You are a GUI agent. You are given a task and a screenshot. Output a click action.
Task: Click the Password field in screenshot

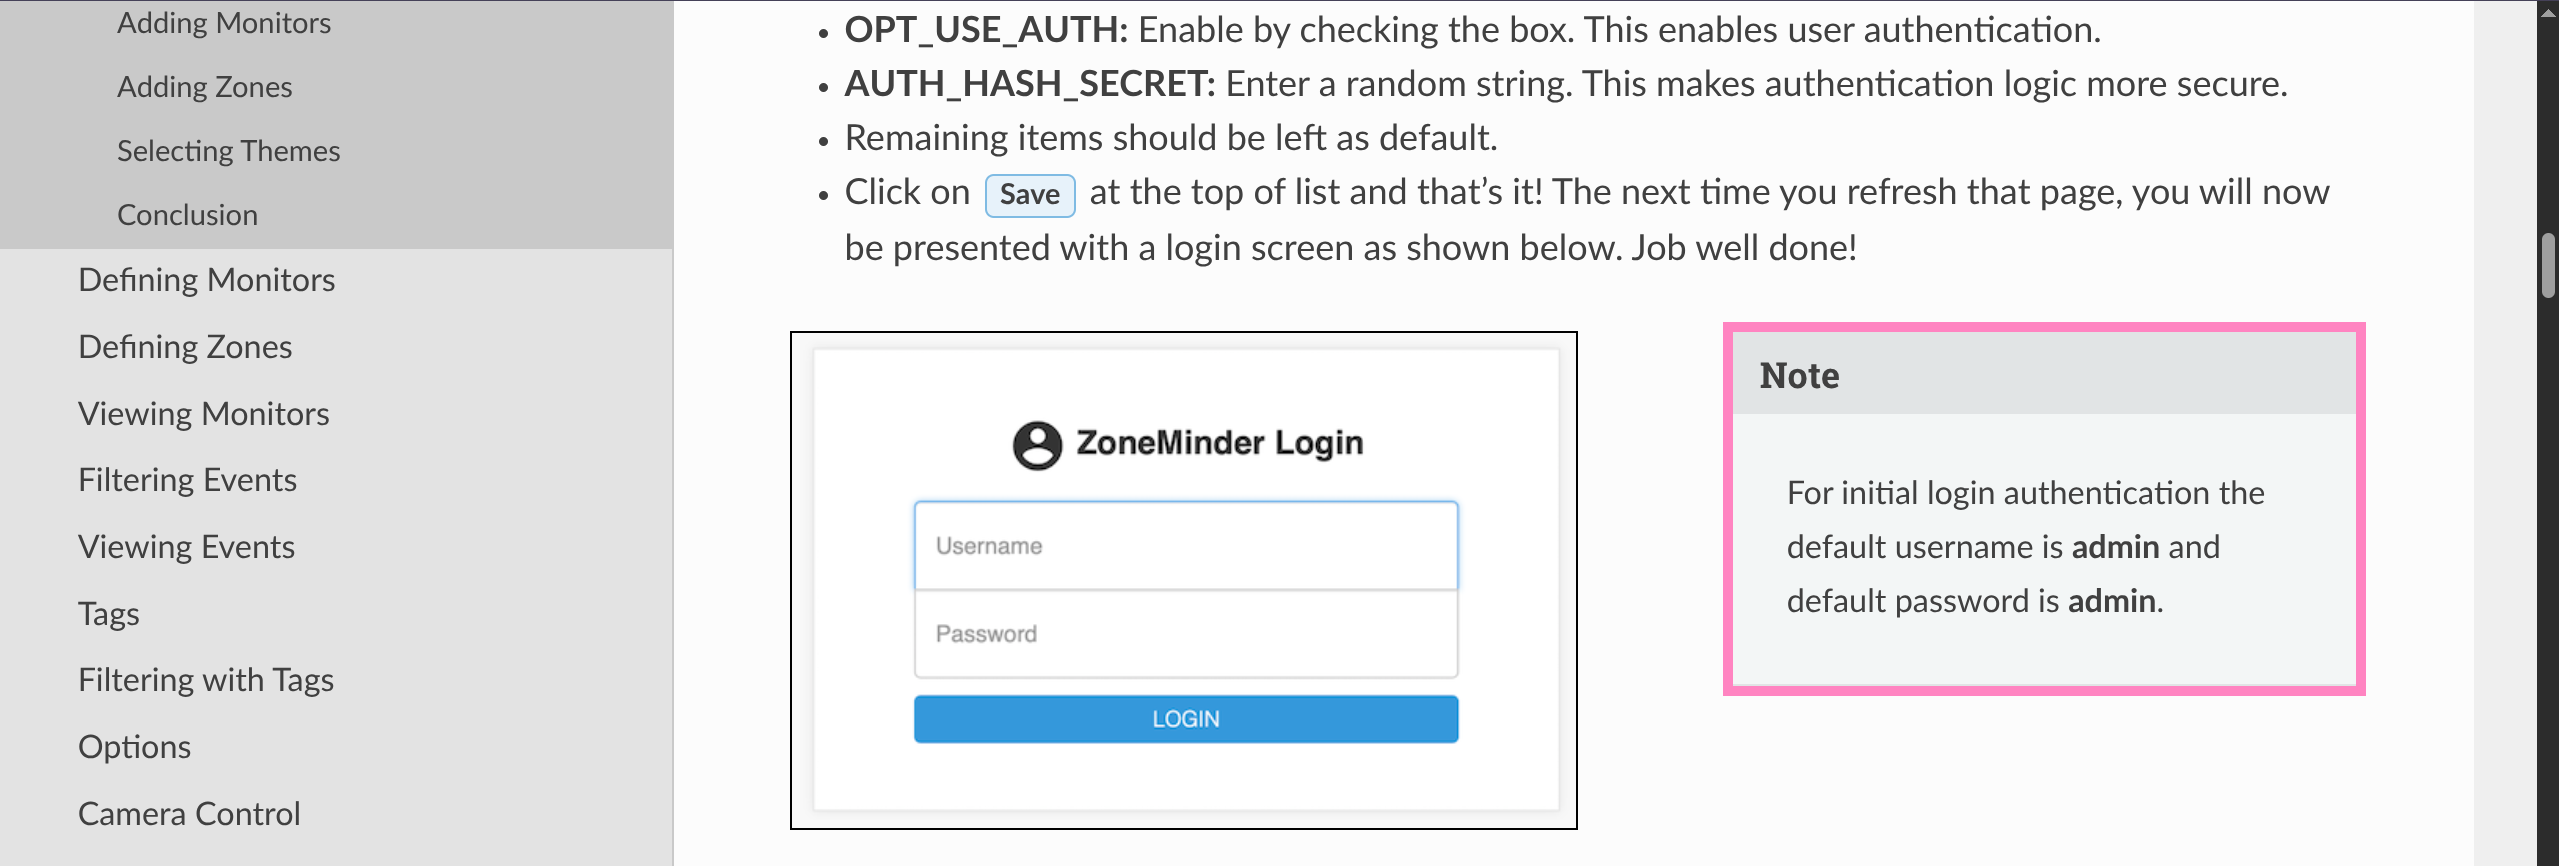point(1185,634)
